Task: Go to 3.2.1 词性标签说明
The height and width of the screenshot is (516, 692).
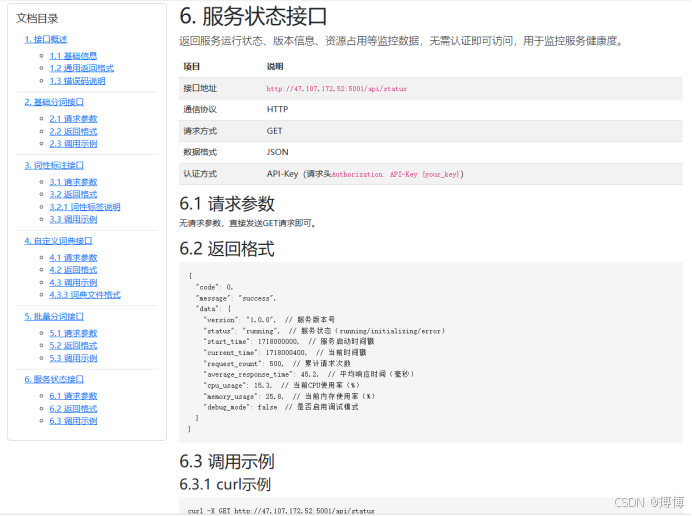Action: click(85, 207)
